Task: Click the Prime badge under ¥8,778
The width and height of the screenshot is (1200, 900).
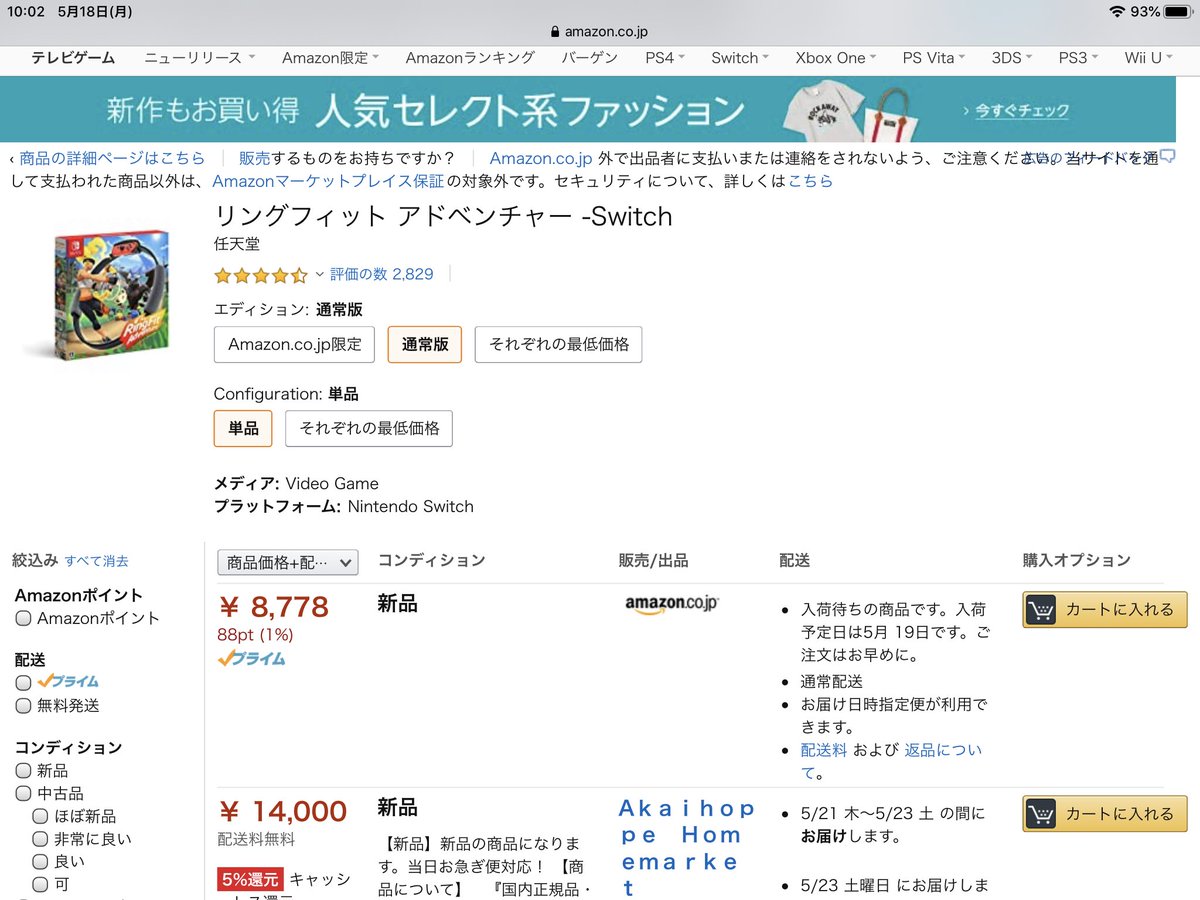Action: point(252,658)
